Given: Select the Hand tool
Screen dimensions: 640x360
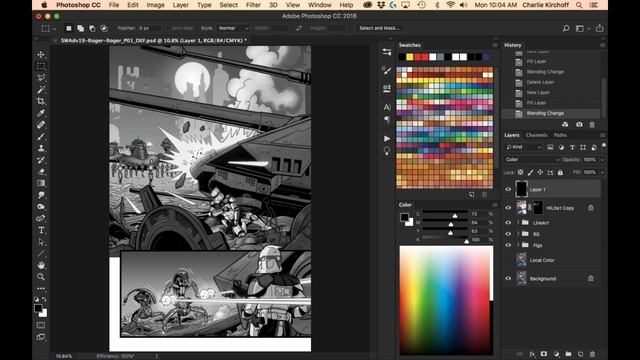Looking at the screenshot, I should tap(41, 265).
